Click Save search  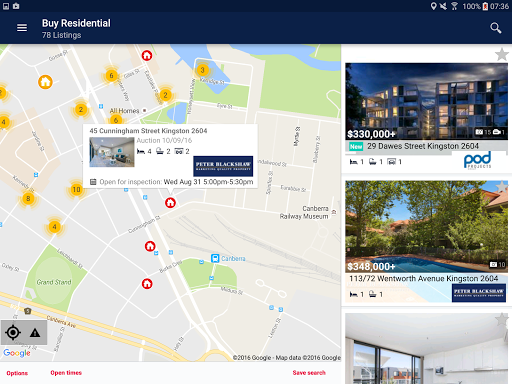(309, 373)
